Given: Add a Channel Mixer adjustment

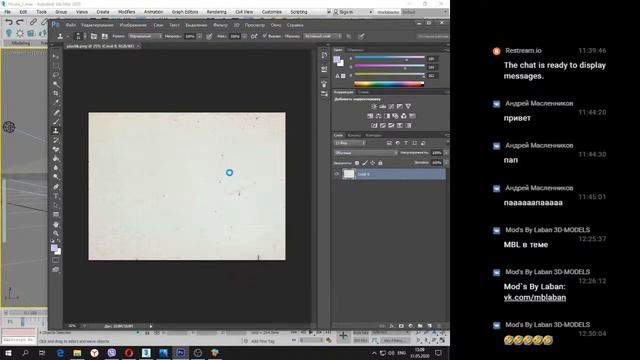Looking at the screenshot, I should 404,116.
